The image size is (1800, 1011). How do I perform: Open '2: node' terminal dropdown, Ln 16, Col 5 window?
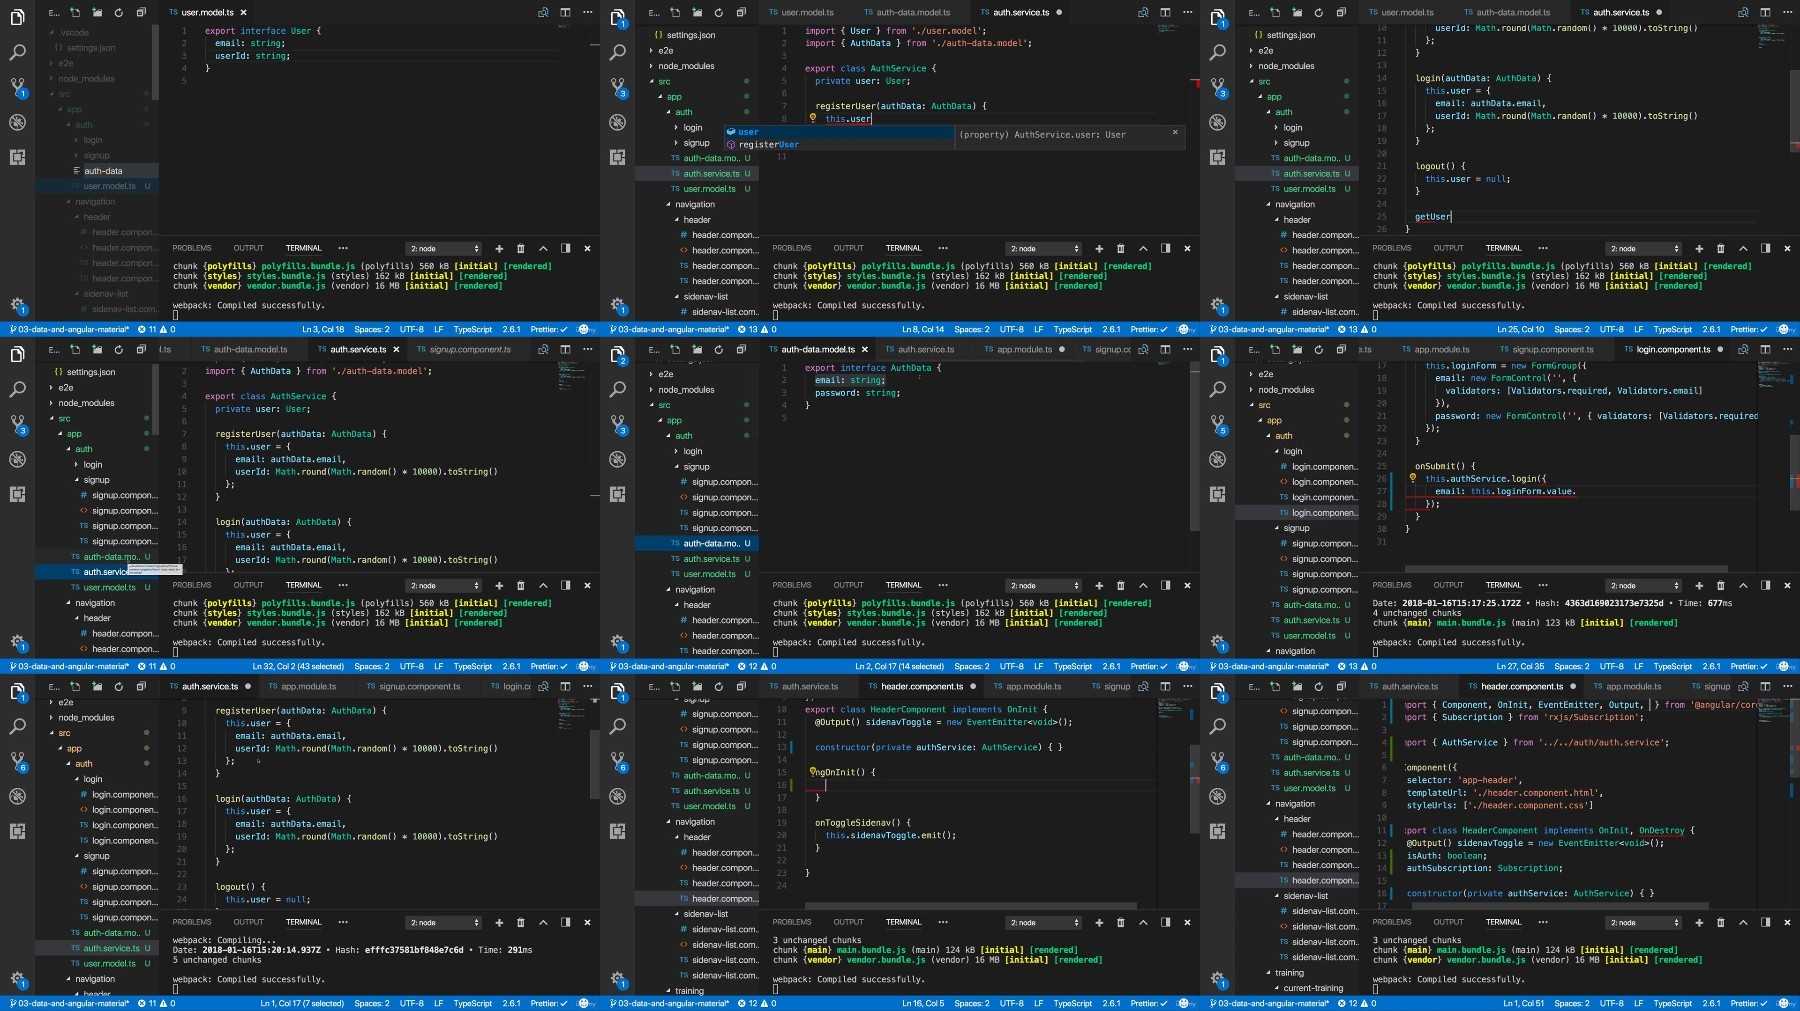(x=1044, y=922)
